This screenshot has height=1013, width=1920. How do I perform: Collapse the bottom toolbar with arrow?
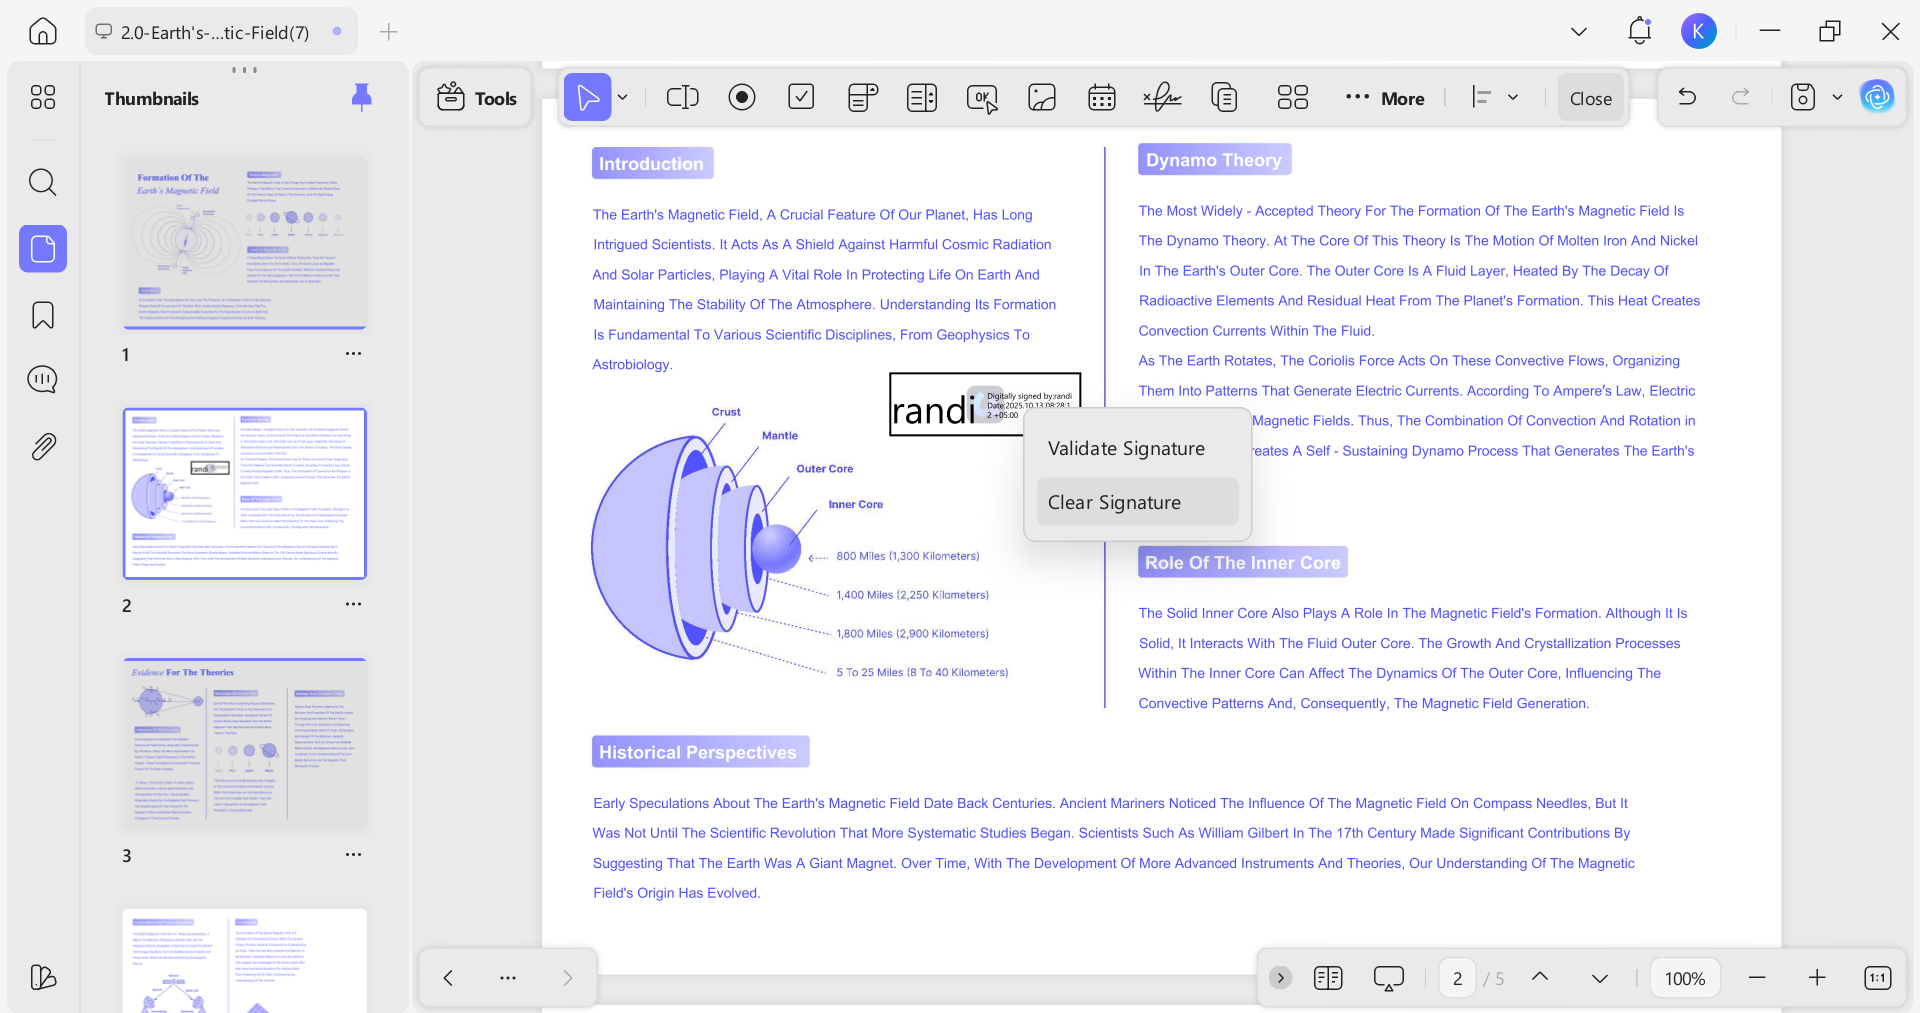[x=1280, y=977]
